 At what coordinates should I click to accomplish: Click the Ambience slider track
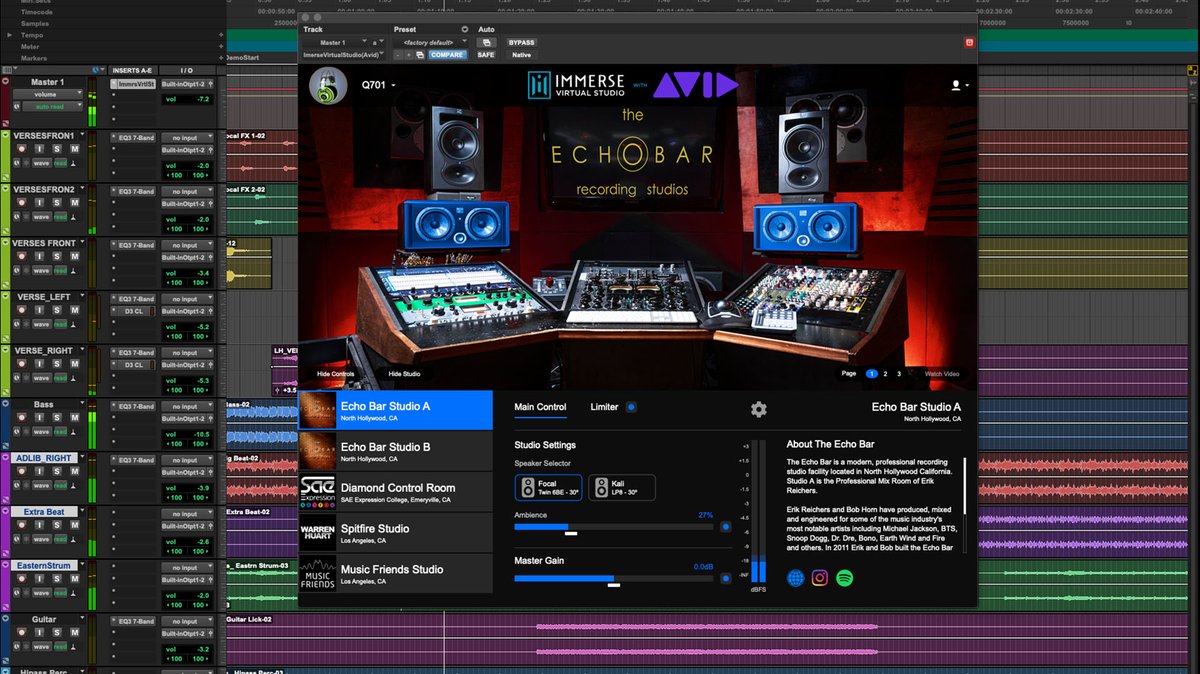point(614,526)
